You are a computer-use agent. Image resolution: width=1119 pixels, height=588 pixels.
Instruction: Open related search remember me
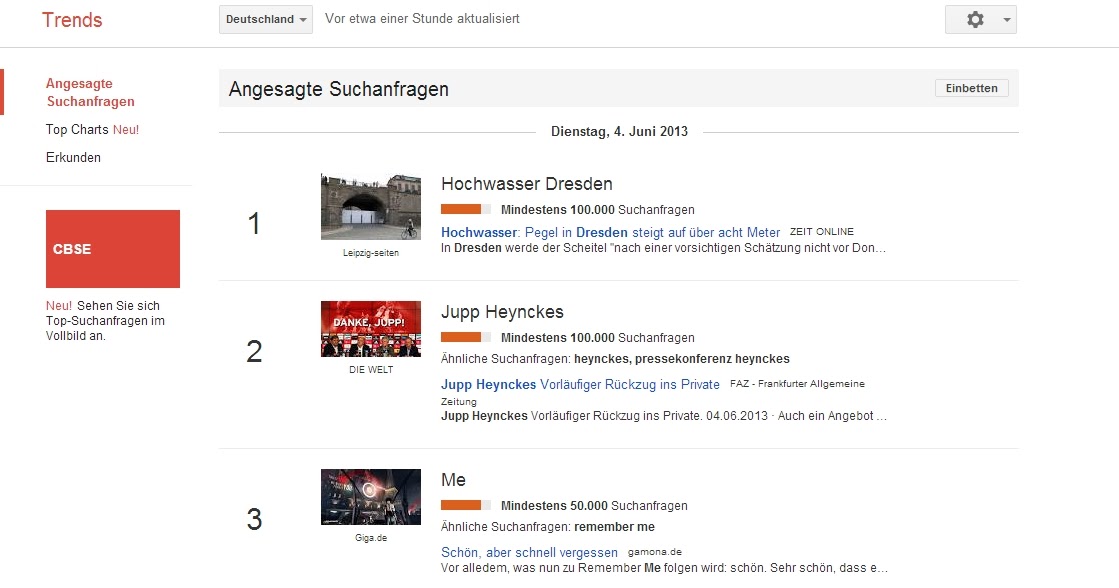pyautogui.click(x=614, y=527)
